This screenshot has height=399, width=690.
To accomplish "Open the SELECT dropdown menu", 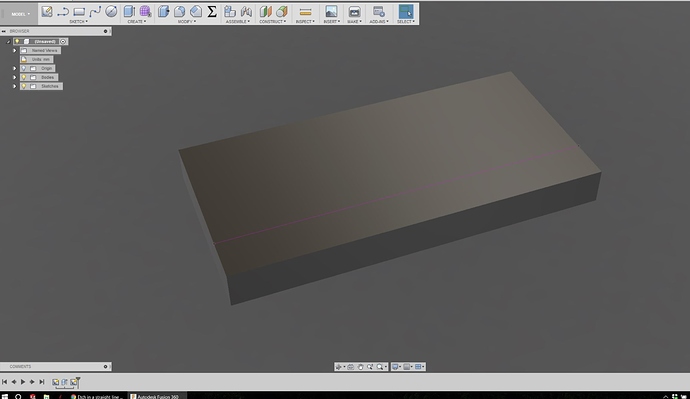I will (406, 22).
